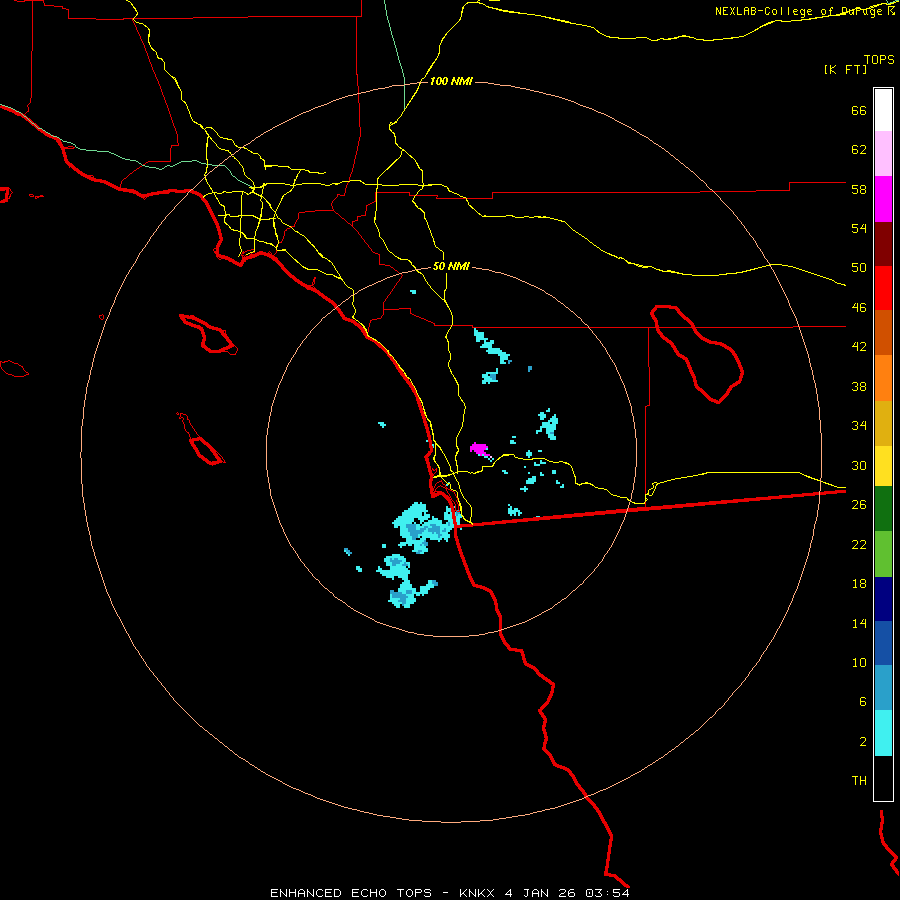The image size is (900, 900).
Task: Click the light green legend swatch
Action: (x=883, y=554)
